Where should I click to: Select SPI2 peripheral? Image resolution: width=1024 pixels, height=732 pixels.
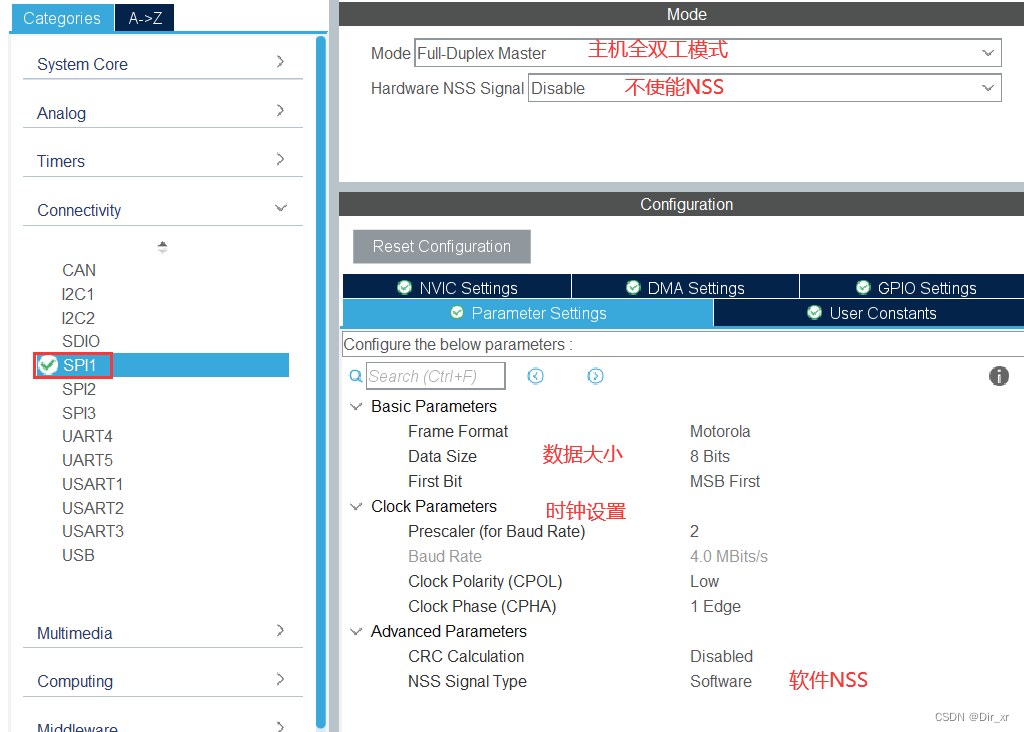[x=79, y=389]
